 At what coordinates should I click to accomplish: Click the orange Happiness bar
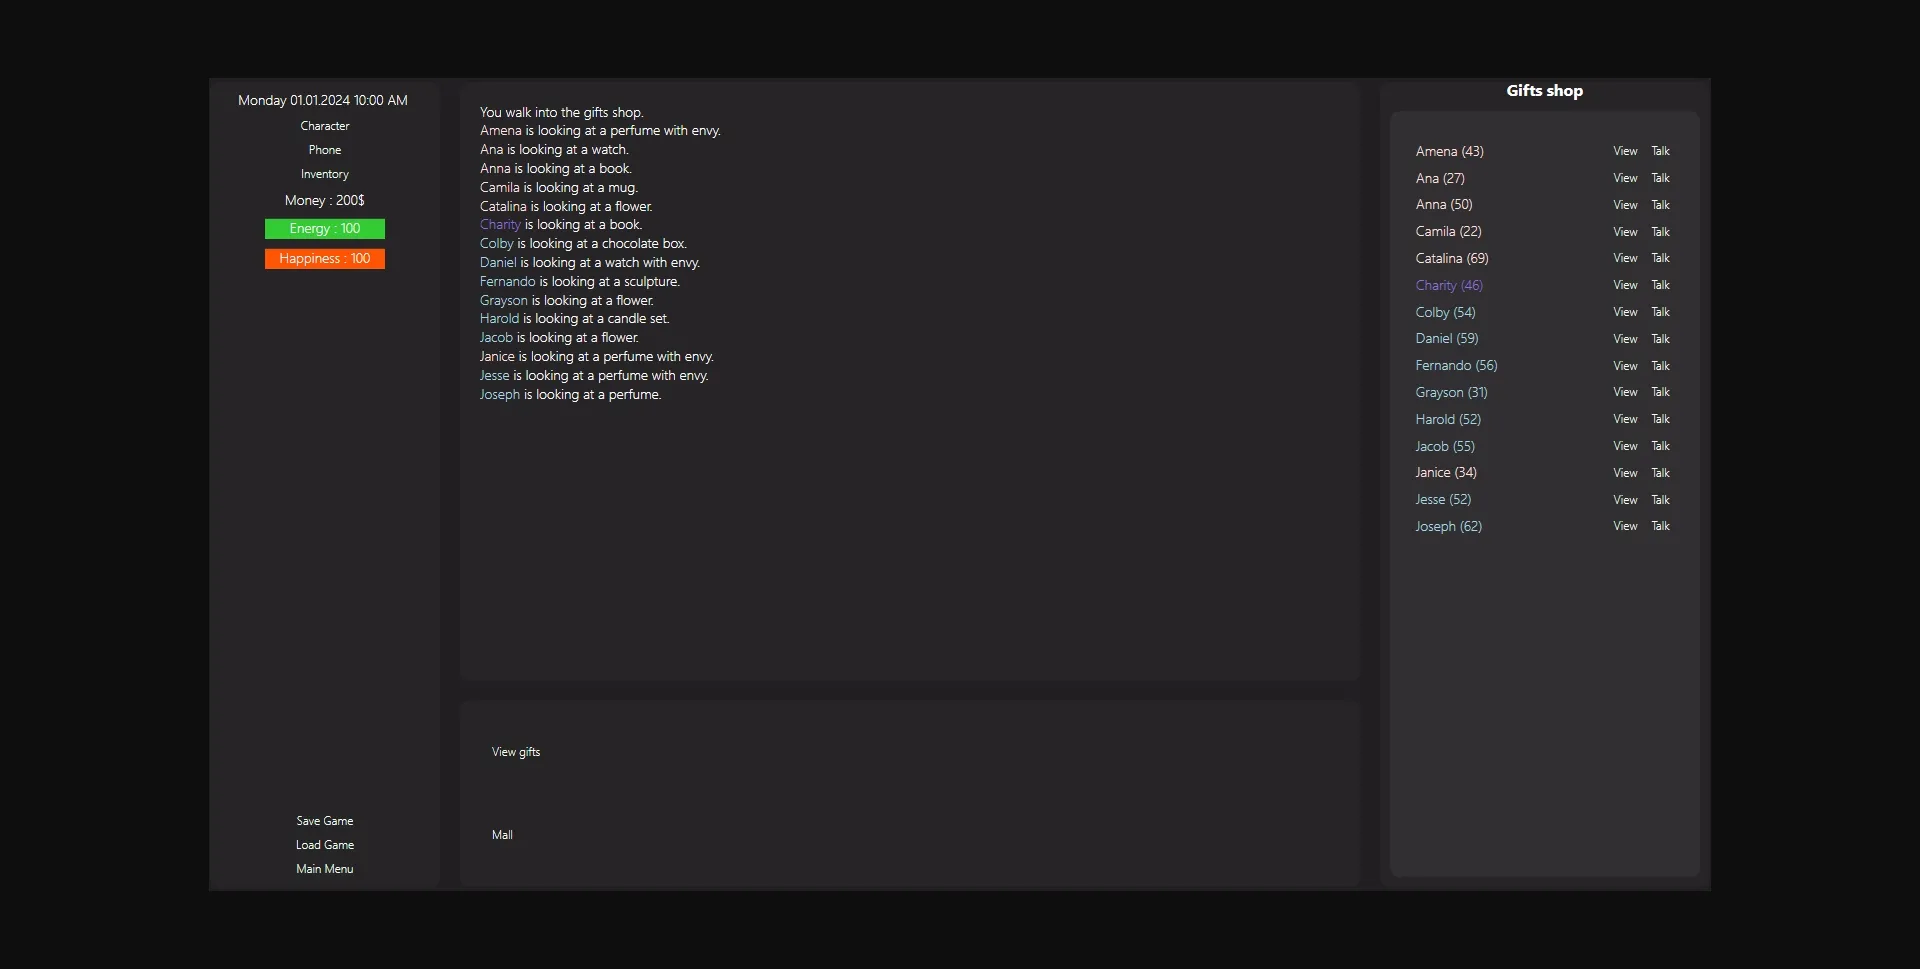click(x=324, y=259)
